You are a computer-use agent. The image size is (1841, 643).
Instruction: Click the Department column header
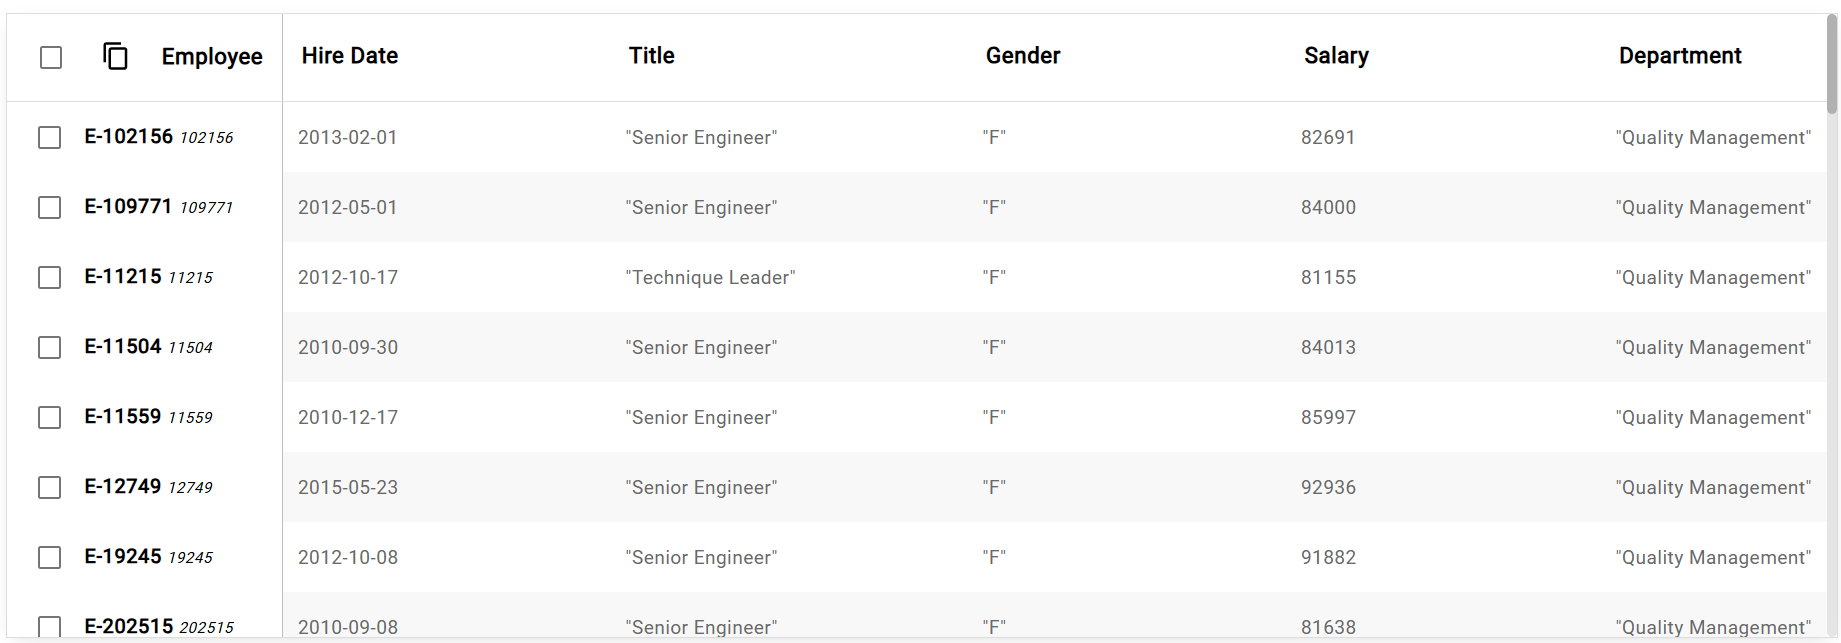click(x=1680, y=56)
